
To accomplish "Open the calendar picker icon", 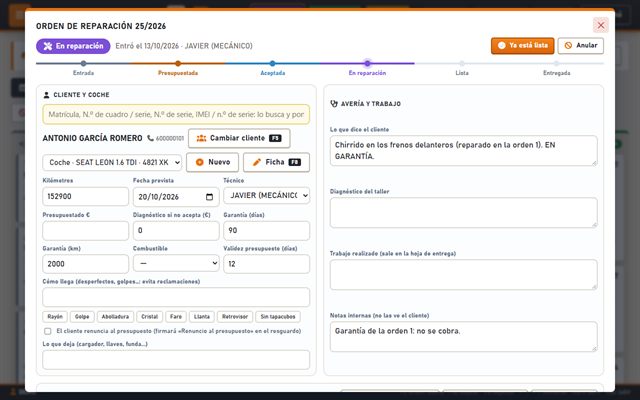I will [x=209, y=197].
